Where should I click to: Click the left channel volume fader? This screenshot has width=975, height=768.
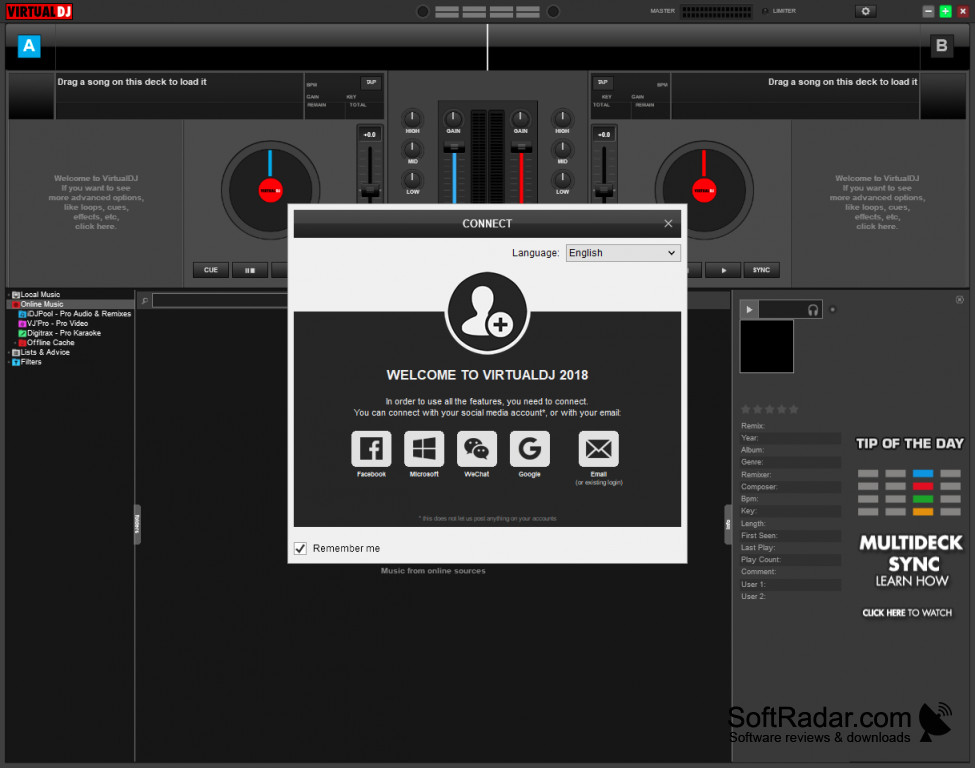[454, 147]
